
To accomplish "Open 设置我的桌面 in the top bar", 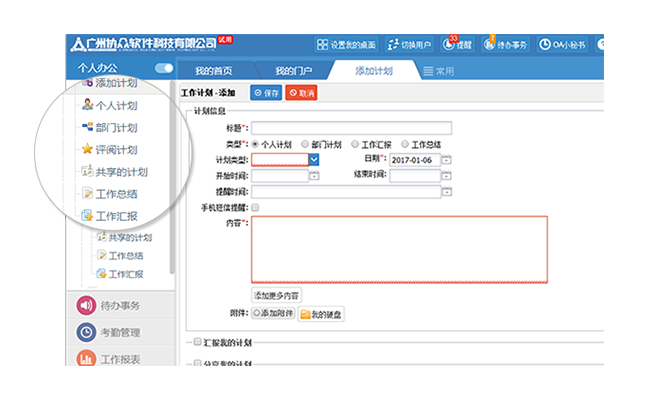I will point(346,44).
